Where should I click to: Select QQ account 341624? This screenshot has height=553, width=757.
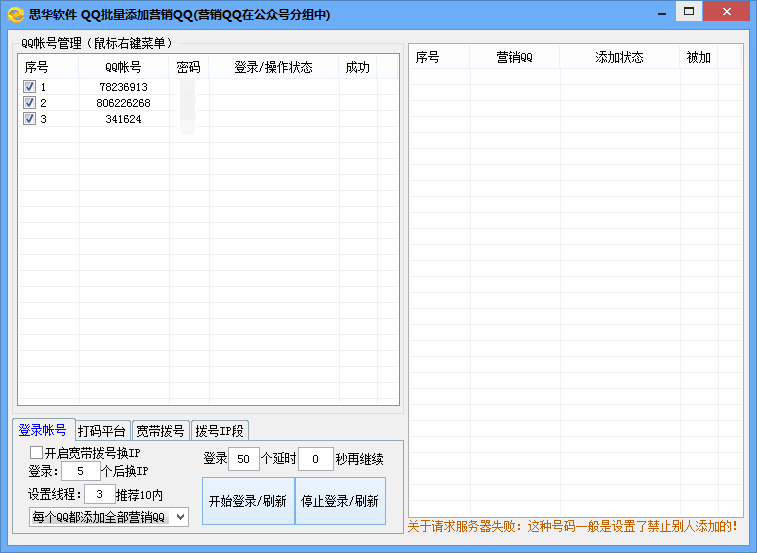124,119
